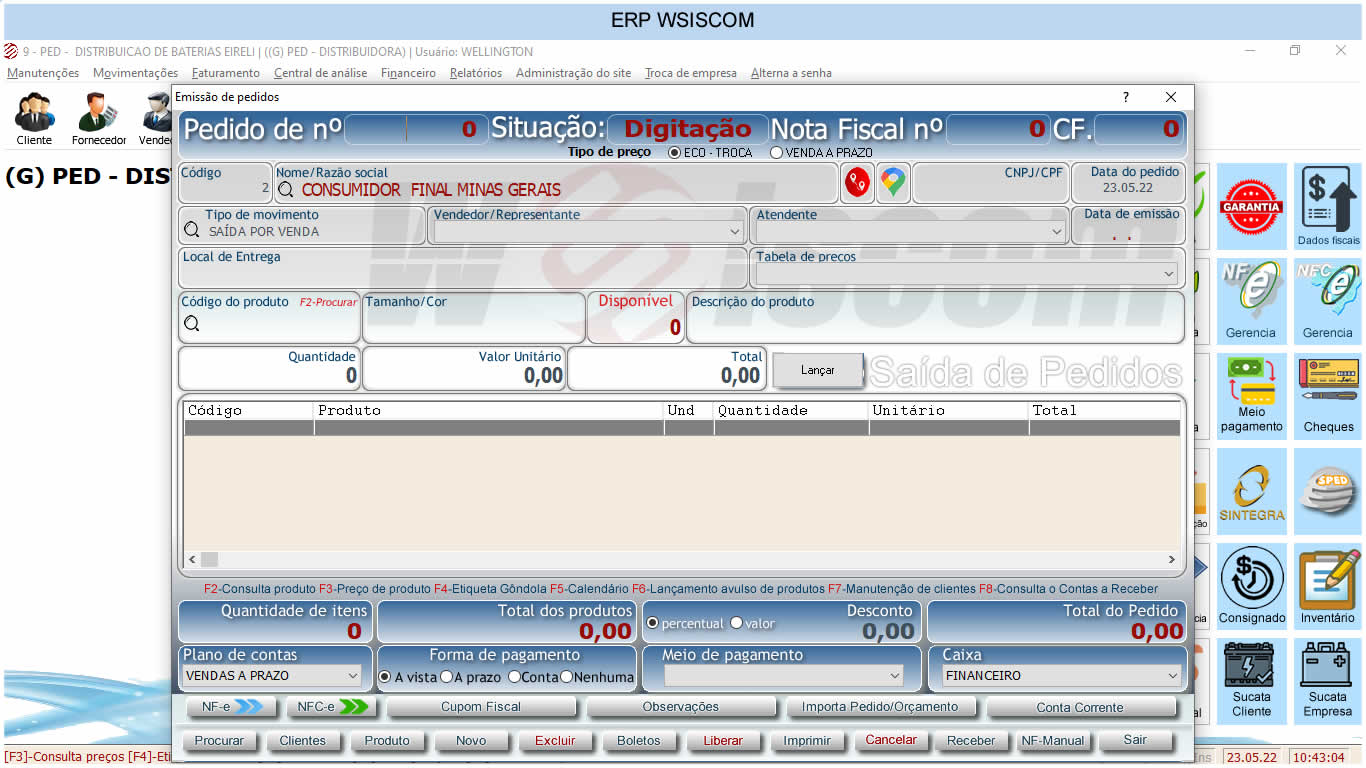This screenshot has width=1366, height=768.
Task: Click the Lançar button
Action: point(817,370)
